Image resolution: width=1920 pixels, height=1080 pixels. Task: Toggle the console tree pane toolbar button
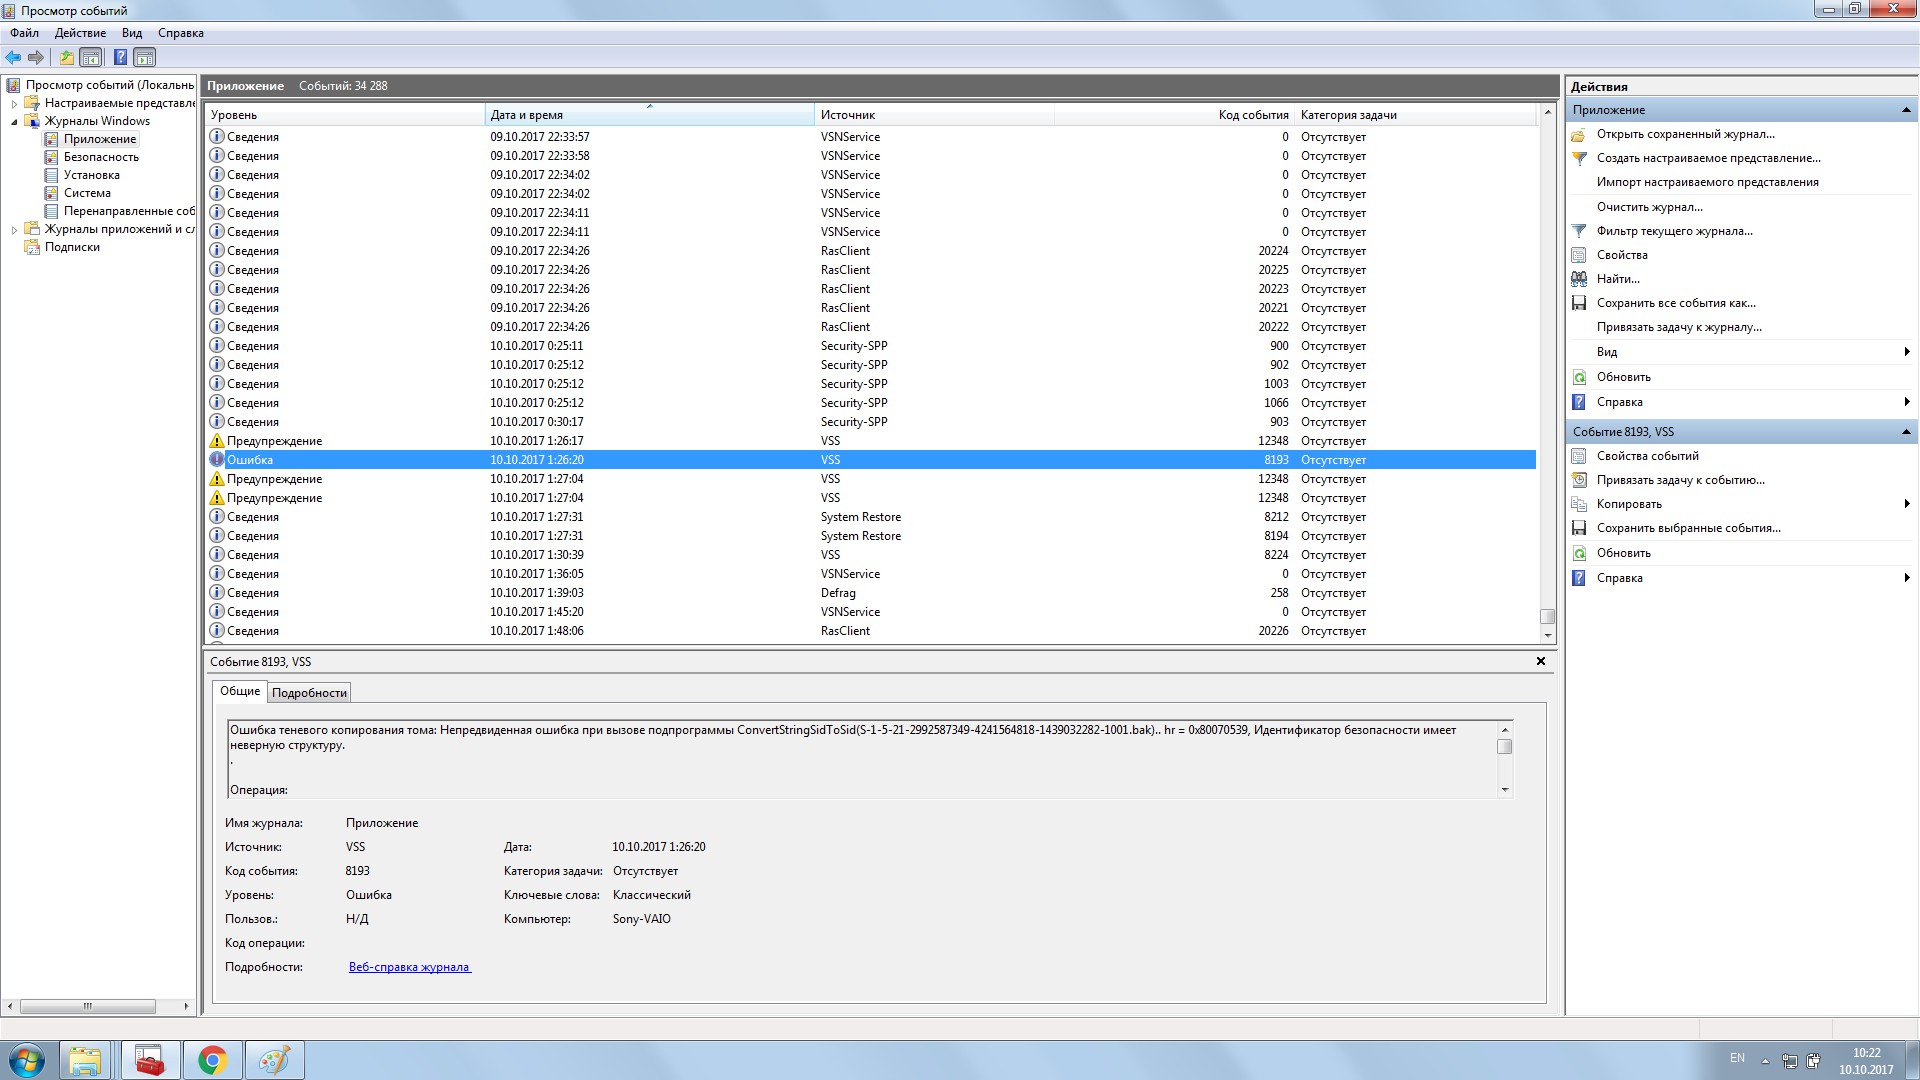[x=91, y=57]
